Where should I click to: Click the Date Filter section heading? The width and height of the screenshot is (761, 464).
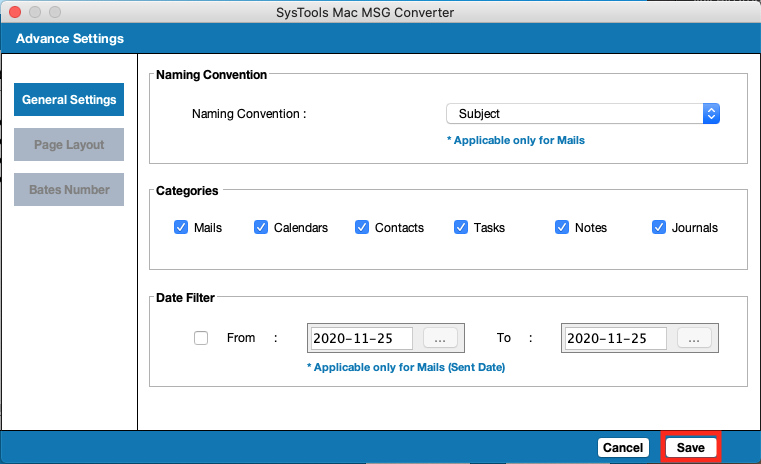tap(185, 298)
